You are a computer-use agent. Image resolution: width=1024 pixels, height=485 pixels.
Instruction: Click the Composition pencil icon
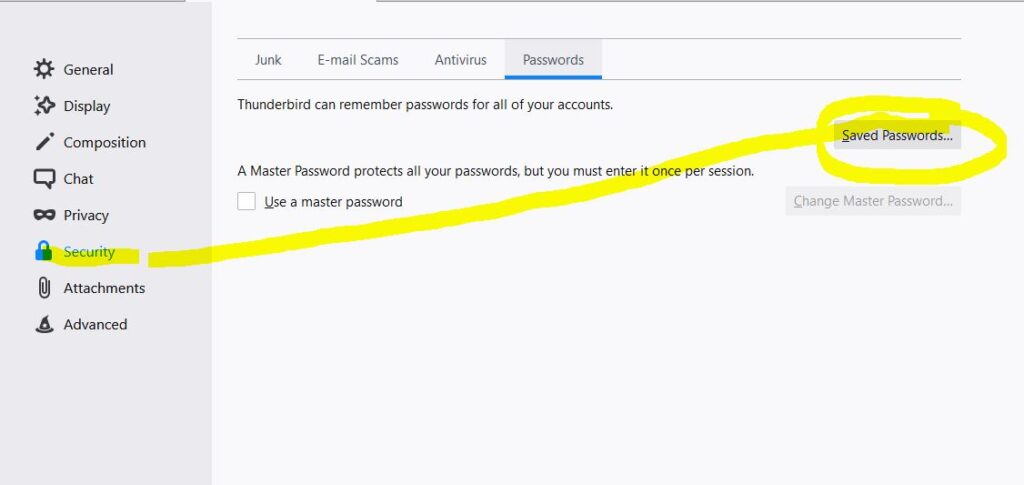click(44, 142)
